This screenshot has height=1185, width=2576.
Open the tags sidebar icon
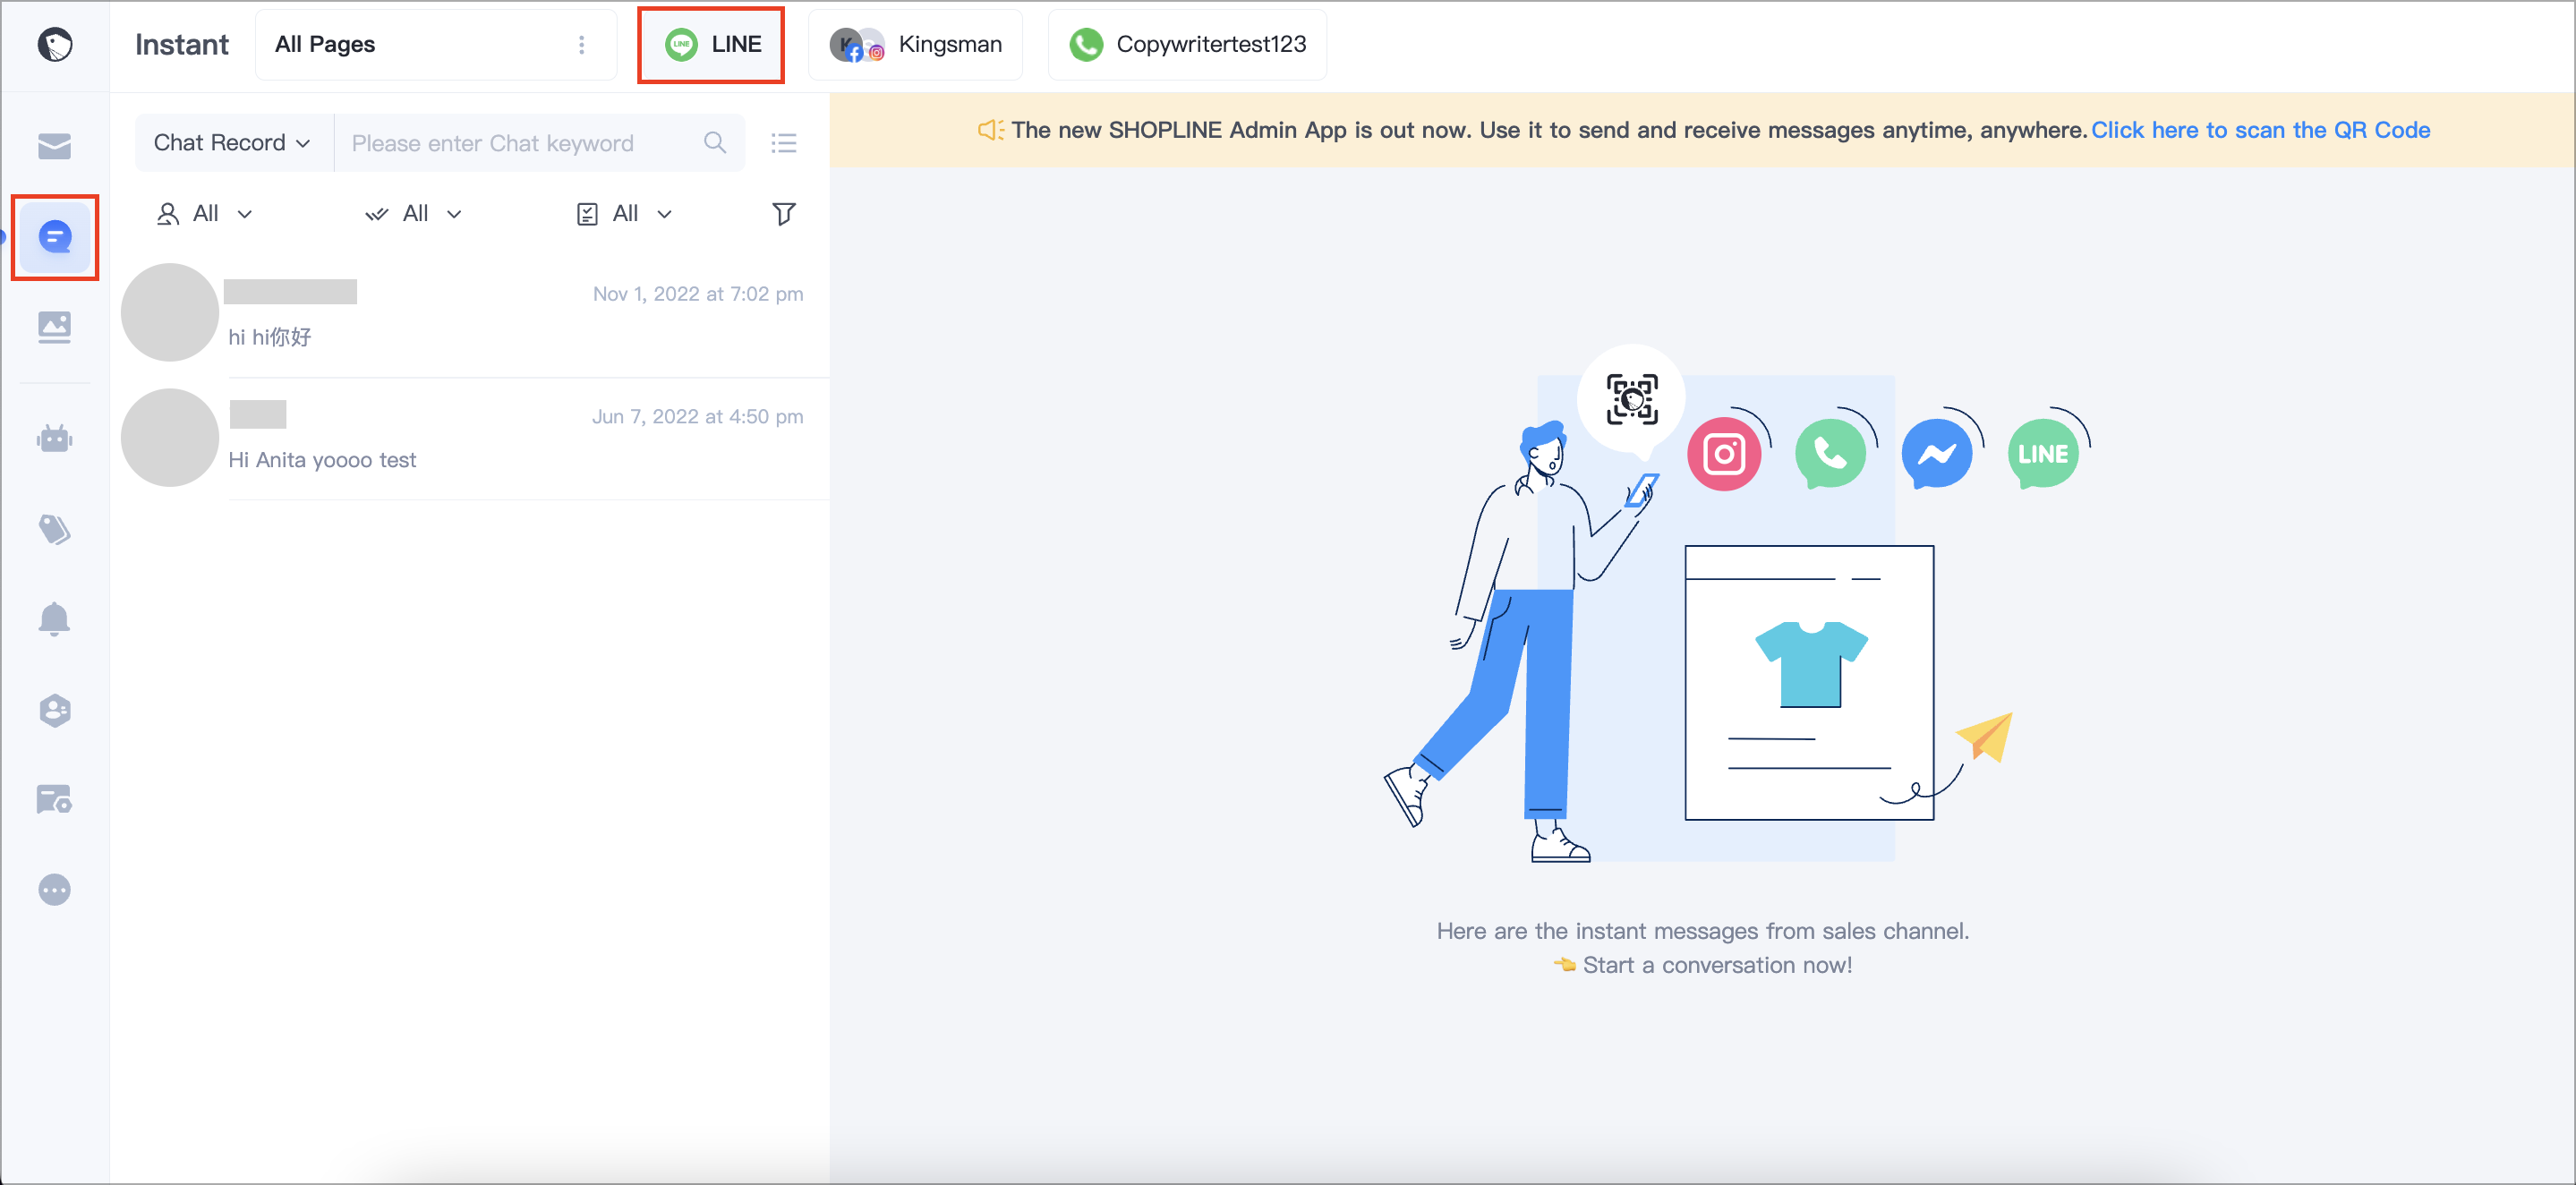click(x=55, y=529)
